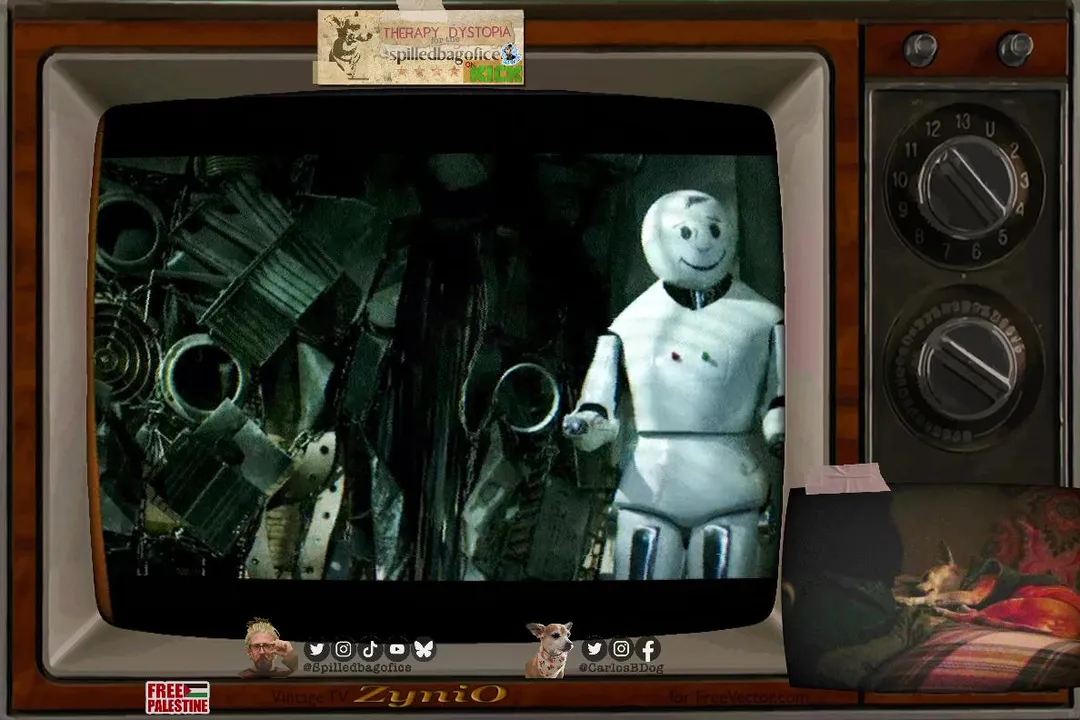Image resolution: width=1080 pixels, height=720 pixels.
Task: Click the @Spilledbagofice handle text
Action: tap(357, 668)
